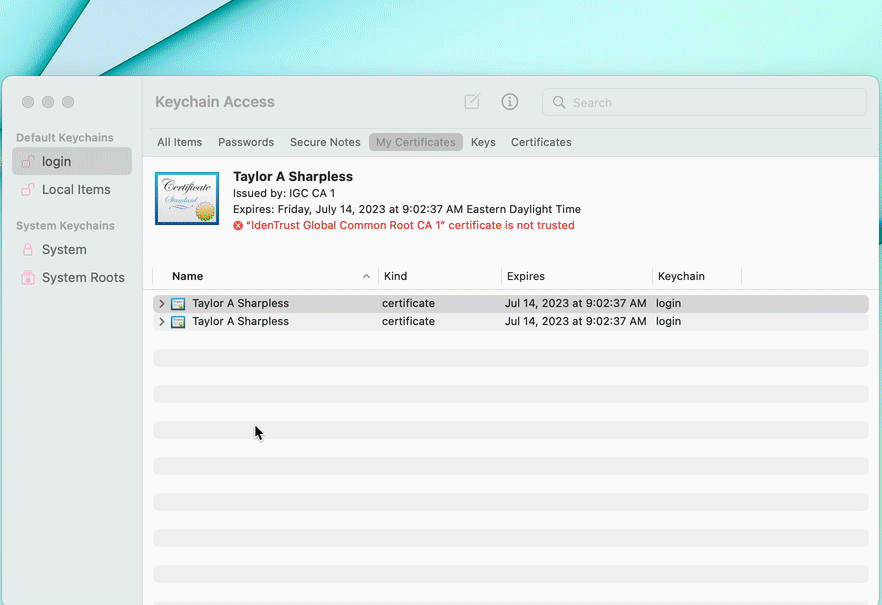This screenshot has width=882, height=605.
Task: Click the System keychain lock icon
Action: (x=30, y=249)
